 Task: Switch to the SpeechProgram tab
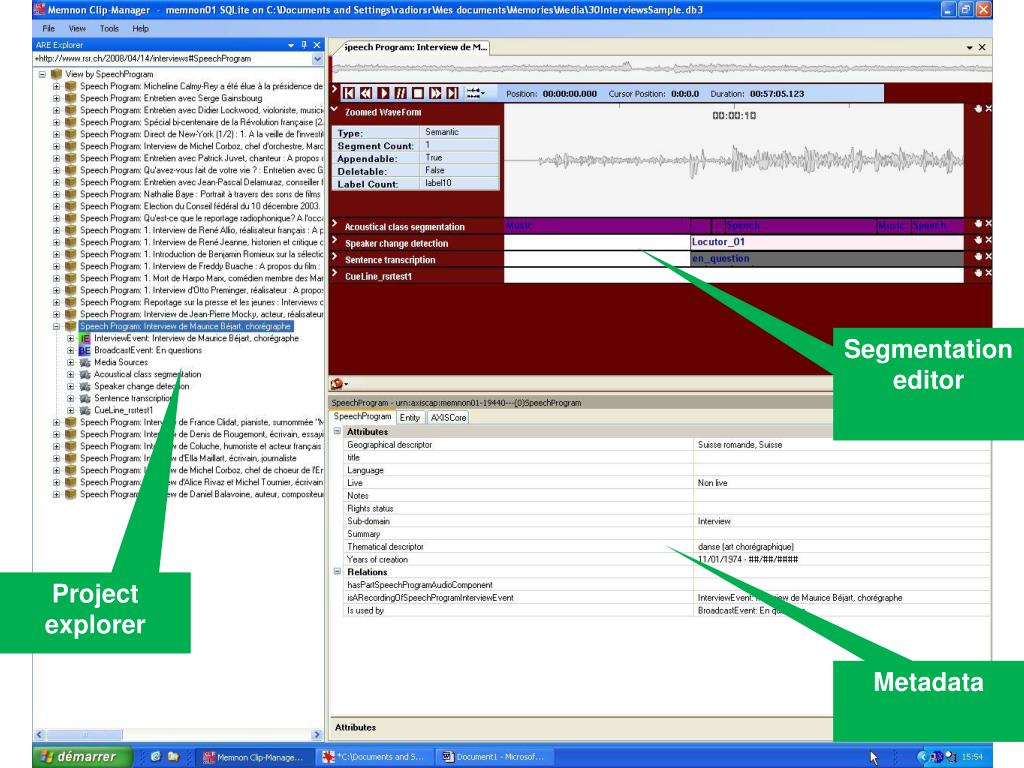click(x=362, y=417)
